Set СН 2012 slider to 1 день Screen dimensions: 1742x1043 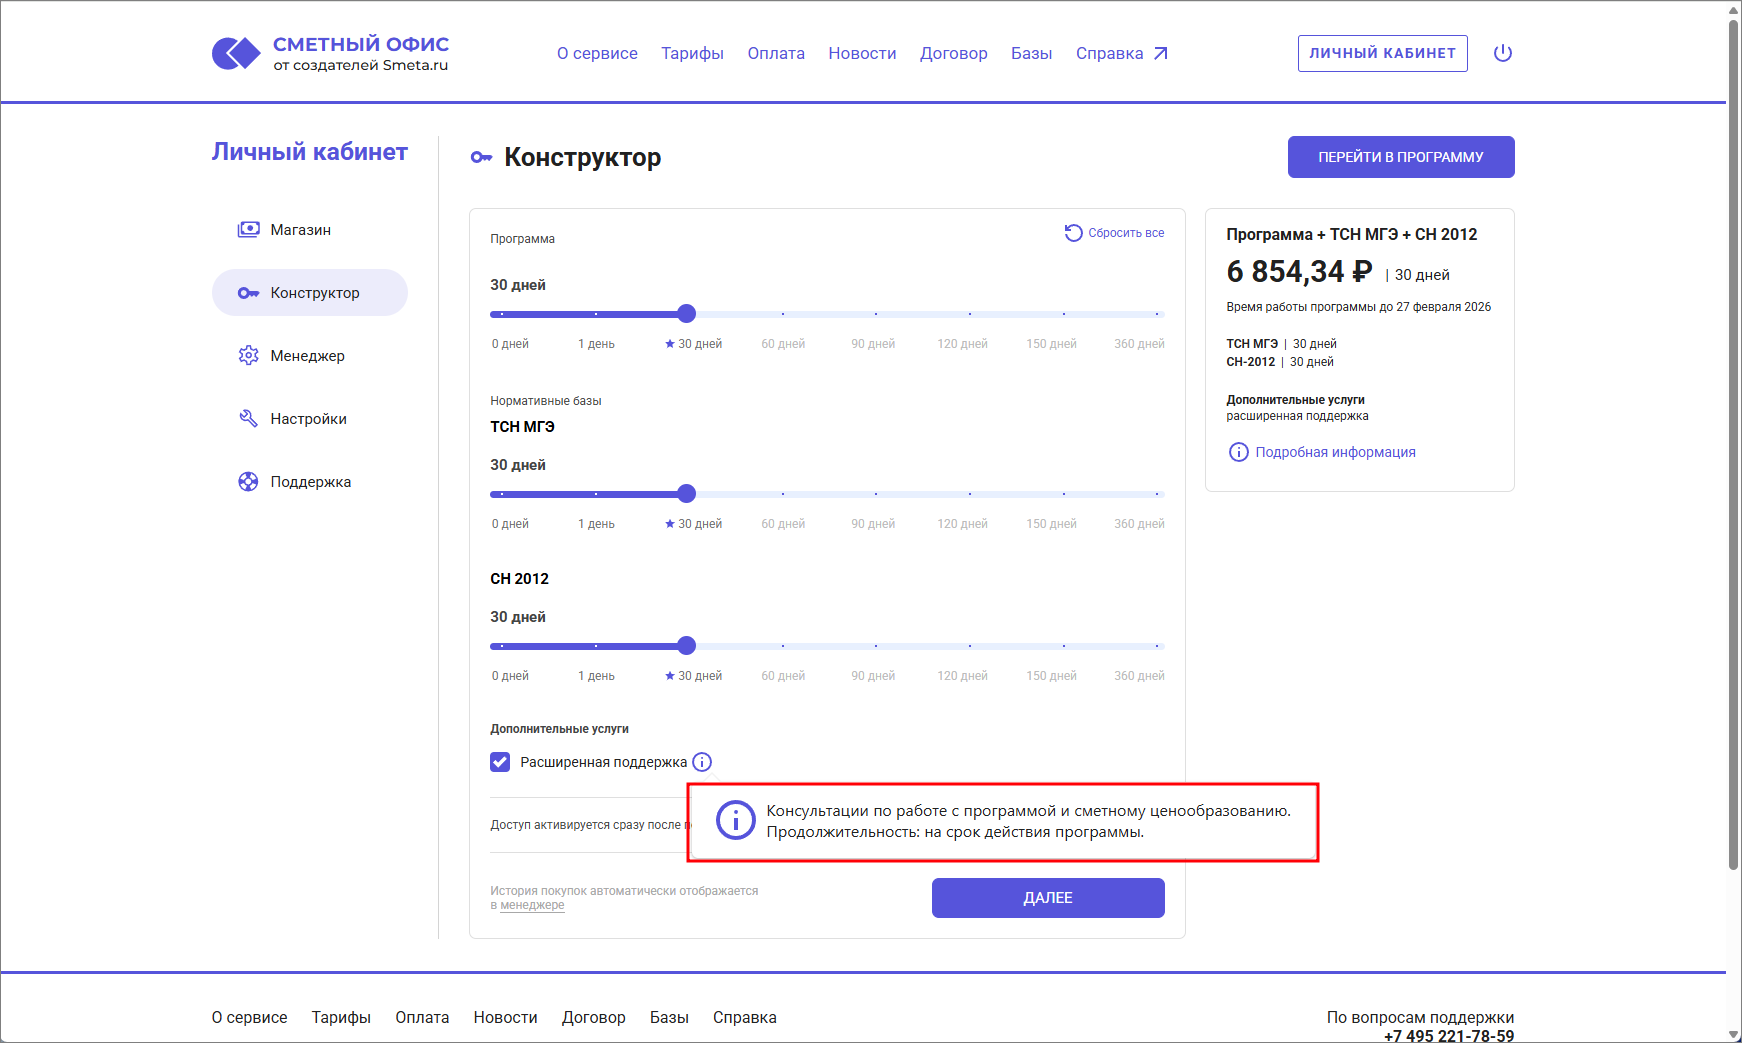pos(596,646)
